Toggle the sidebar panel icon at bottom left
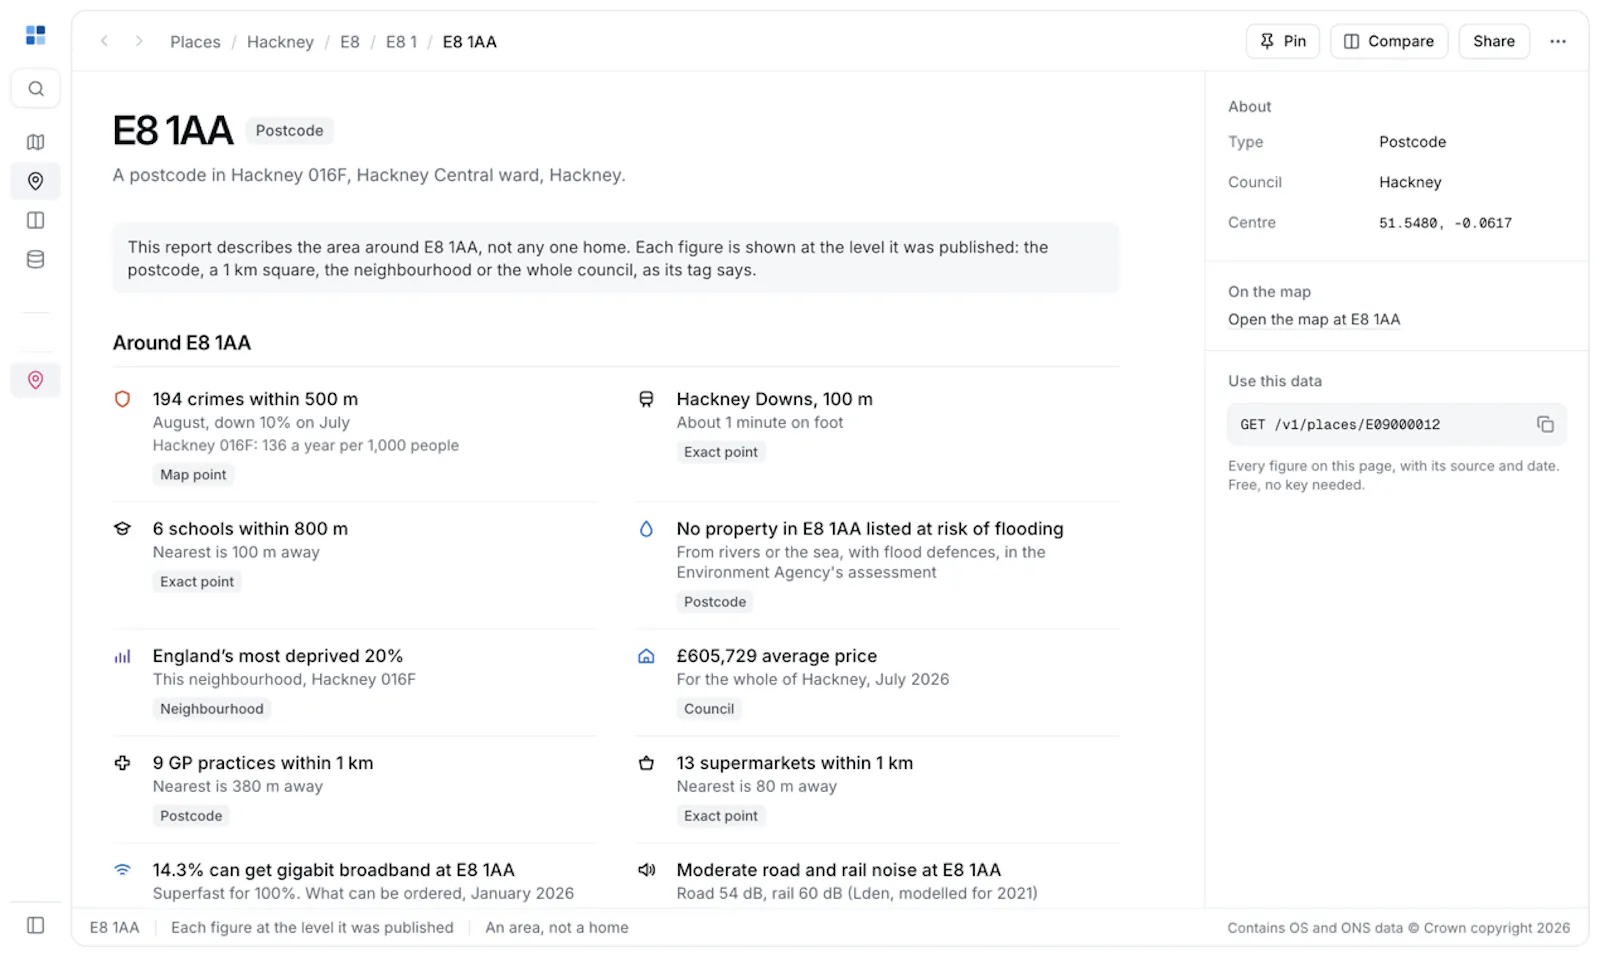This screenshot has height=957, width=1600. (35, 925)
